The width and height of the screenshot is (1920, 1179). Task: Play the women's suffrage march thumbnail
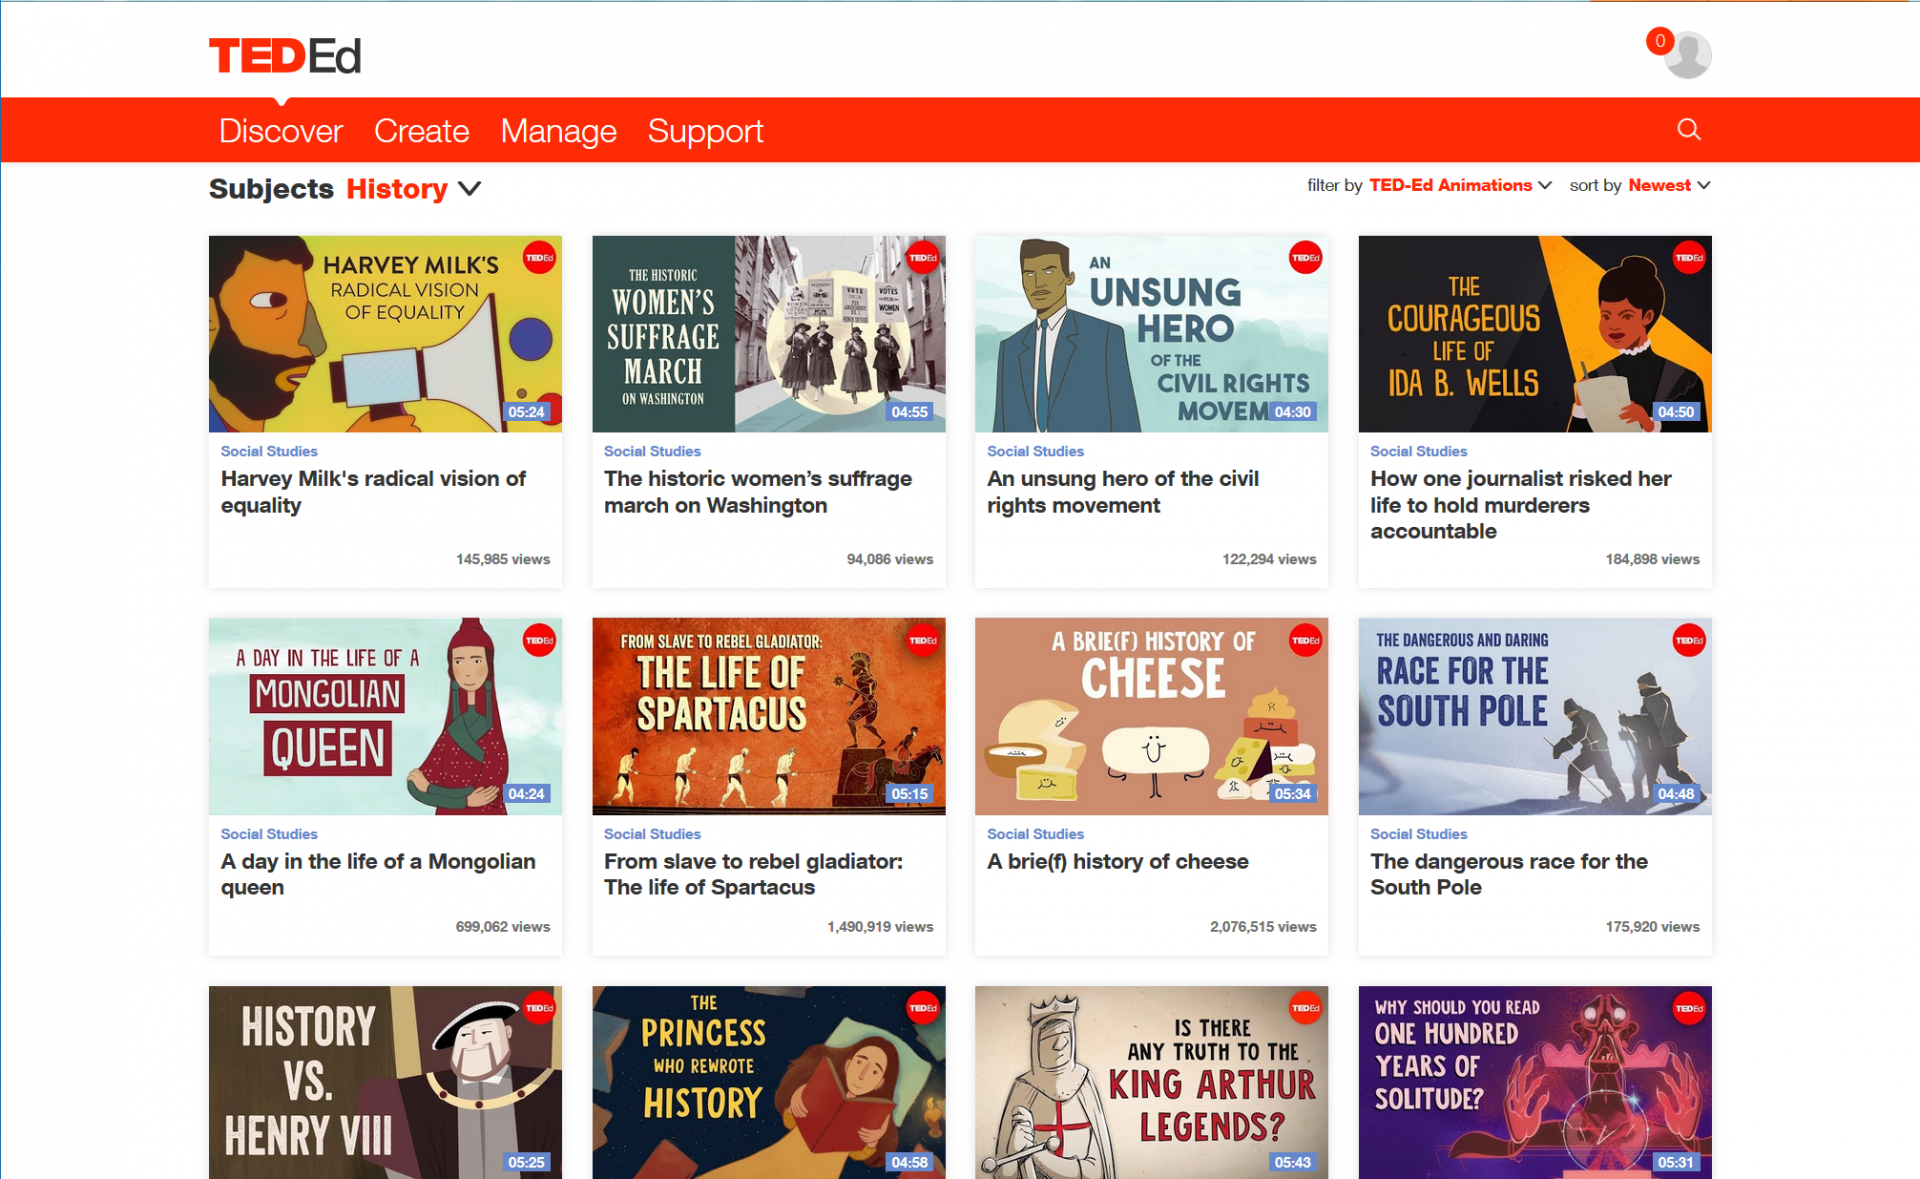click(x=768, y=334)
